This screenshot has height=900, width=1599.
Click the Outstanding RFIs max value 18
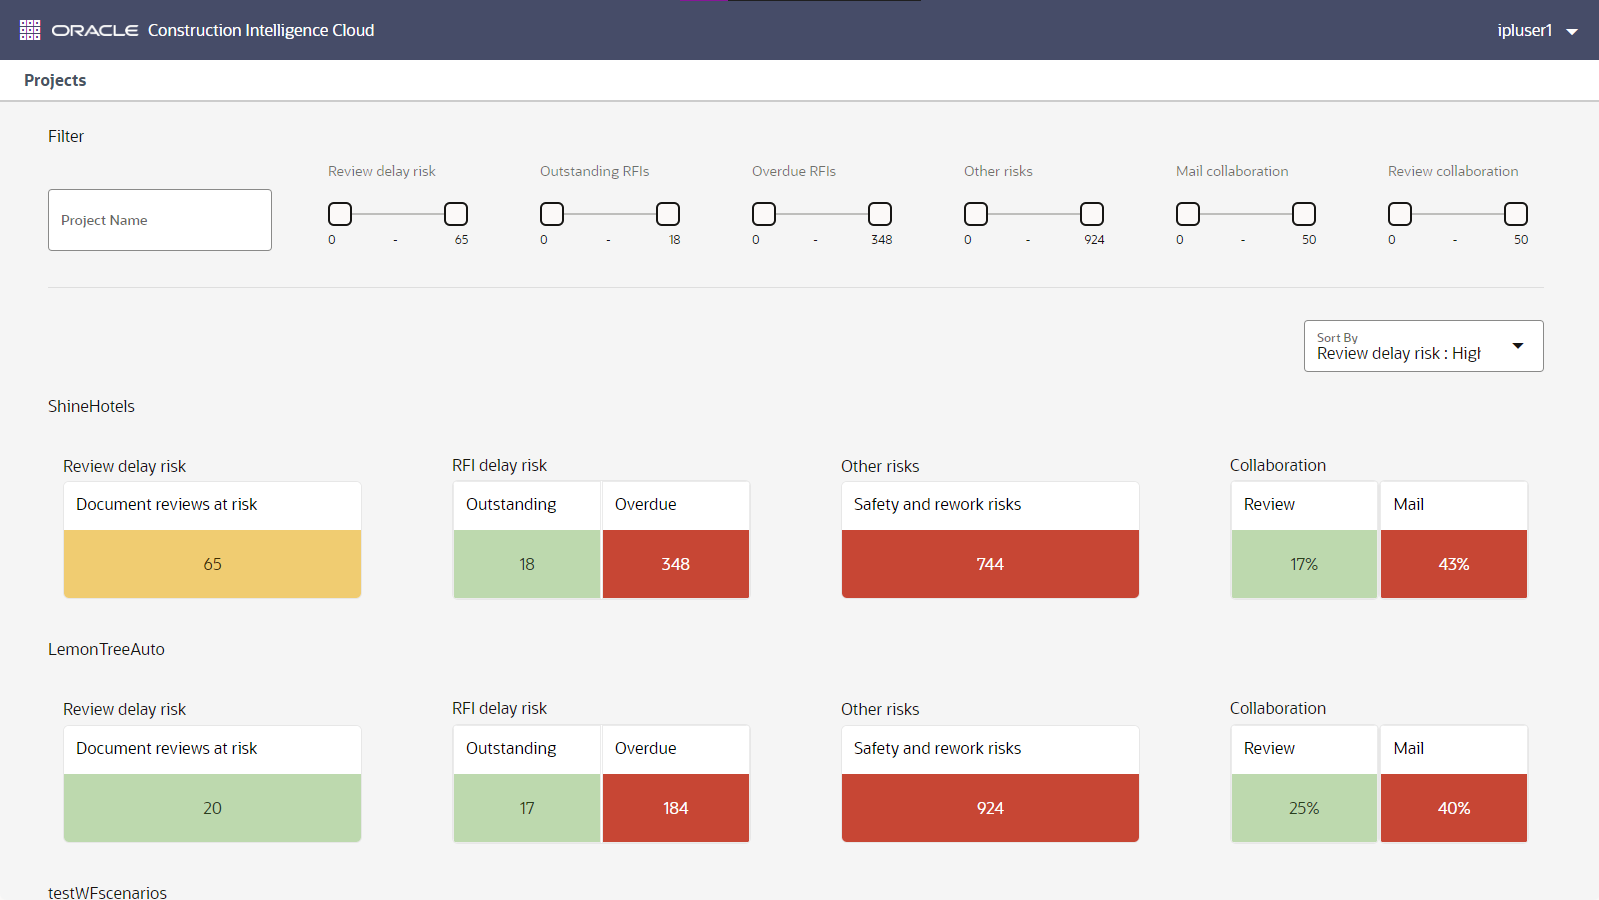pyautogui.click(x=675, y=240)
